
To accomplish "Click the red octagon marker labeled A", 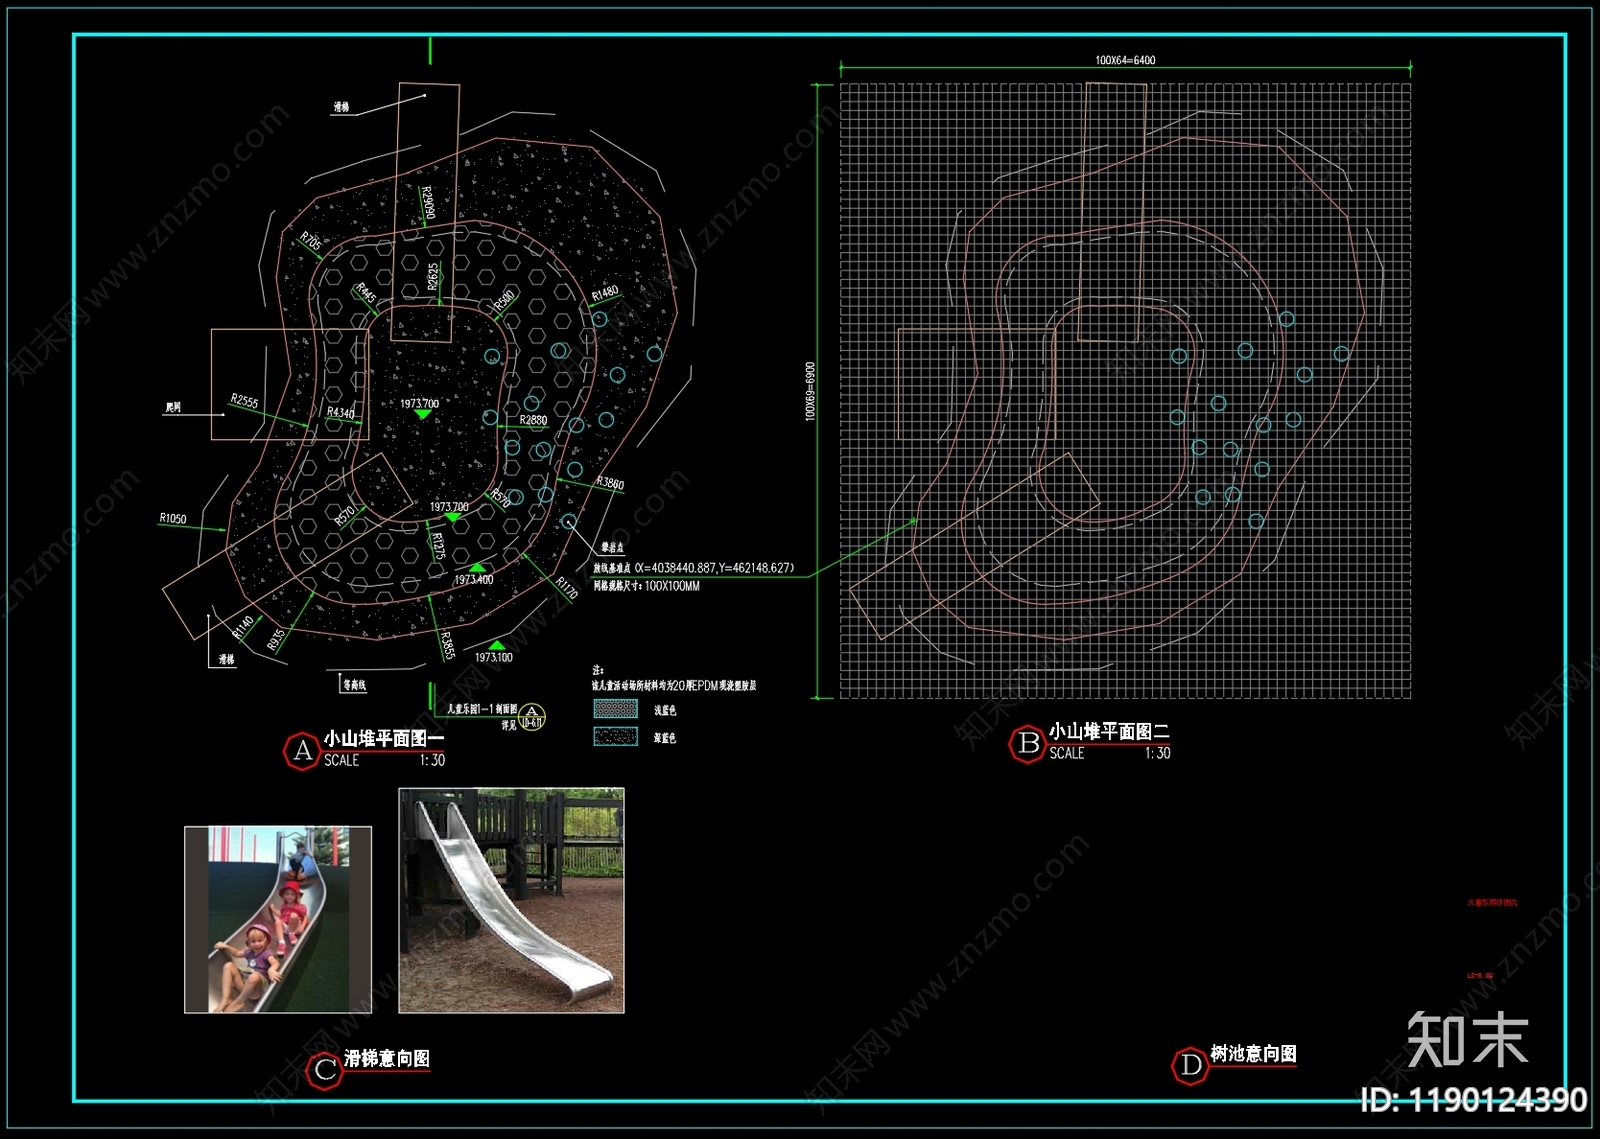I will pyautogui.click(x=303, y=751).
